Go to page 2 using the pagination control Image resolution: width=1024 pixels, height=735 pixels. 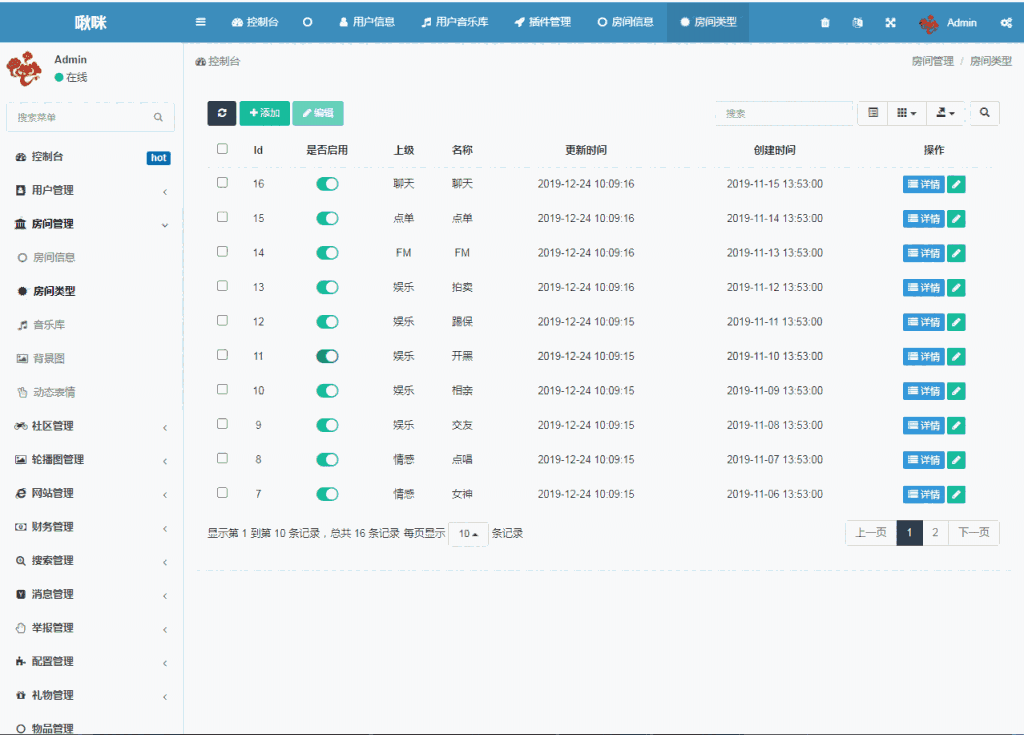[935, 533]
